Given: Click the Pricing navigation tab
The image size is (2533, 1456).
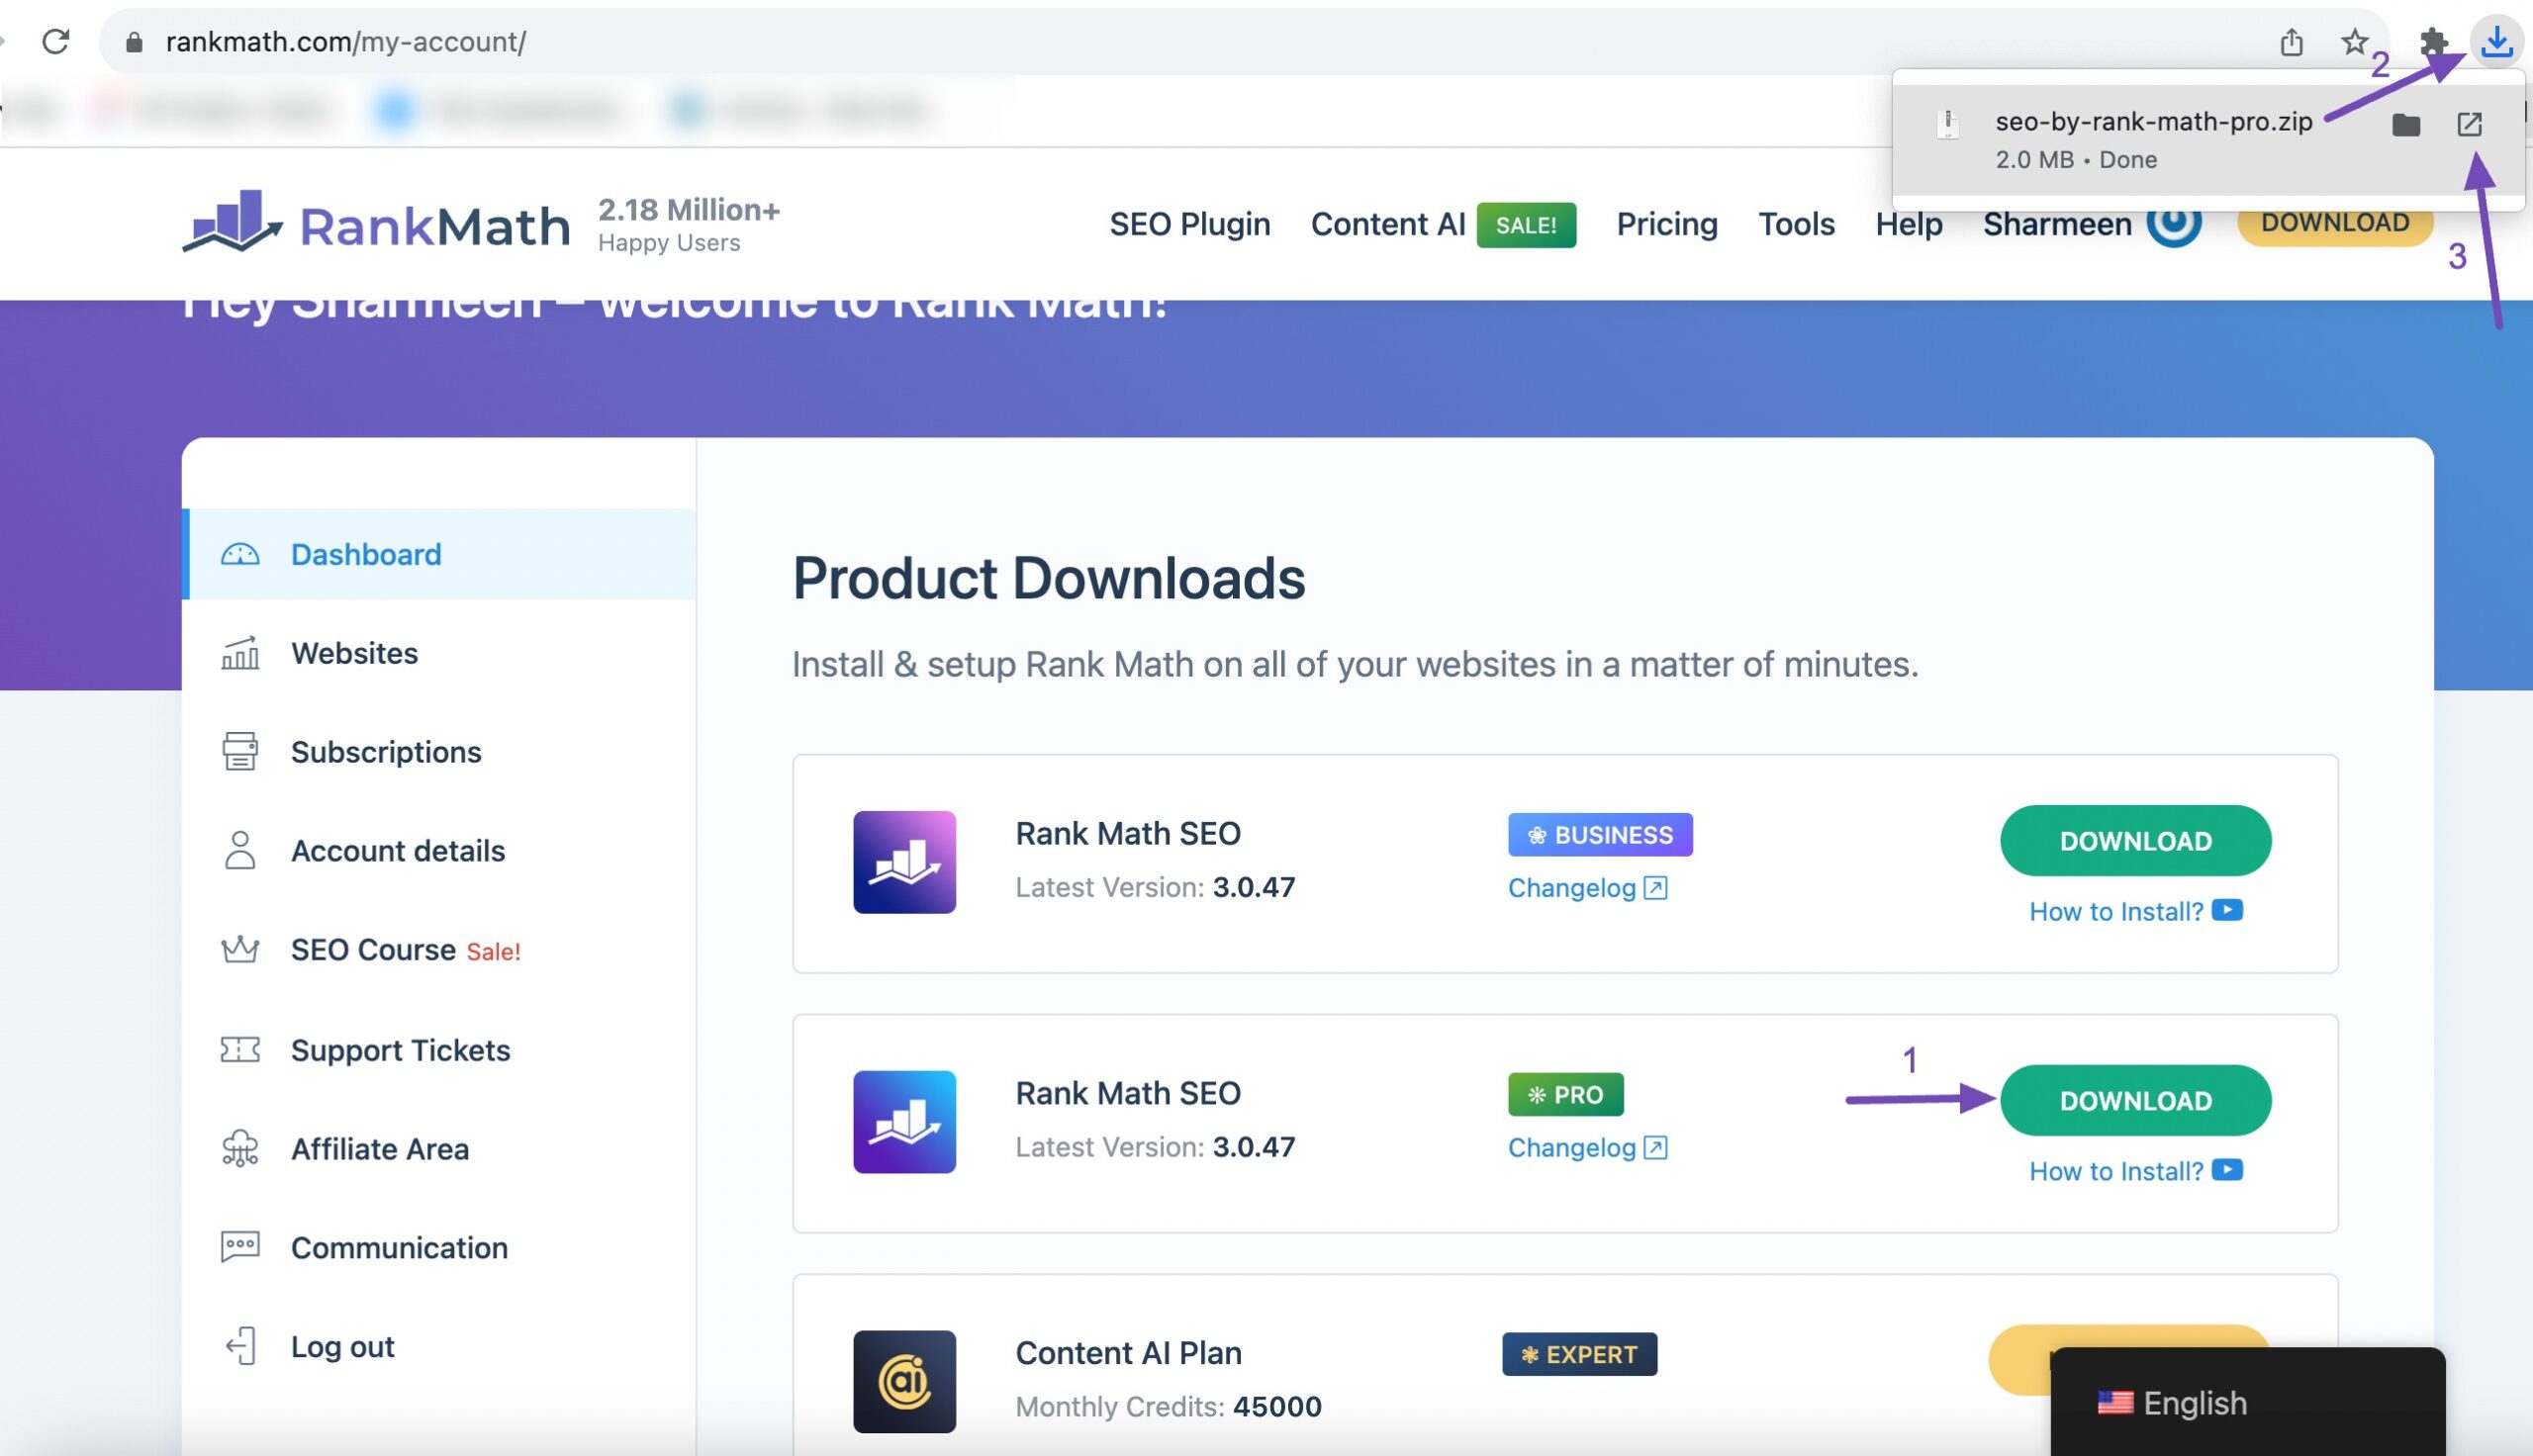Looking at the screenshot, I should tap(1666, 223).
